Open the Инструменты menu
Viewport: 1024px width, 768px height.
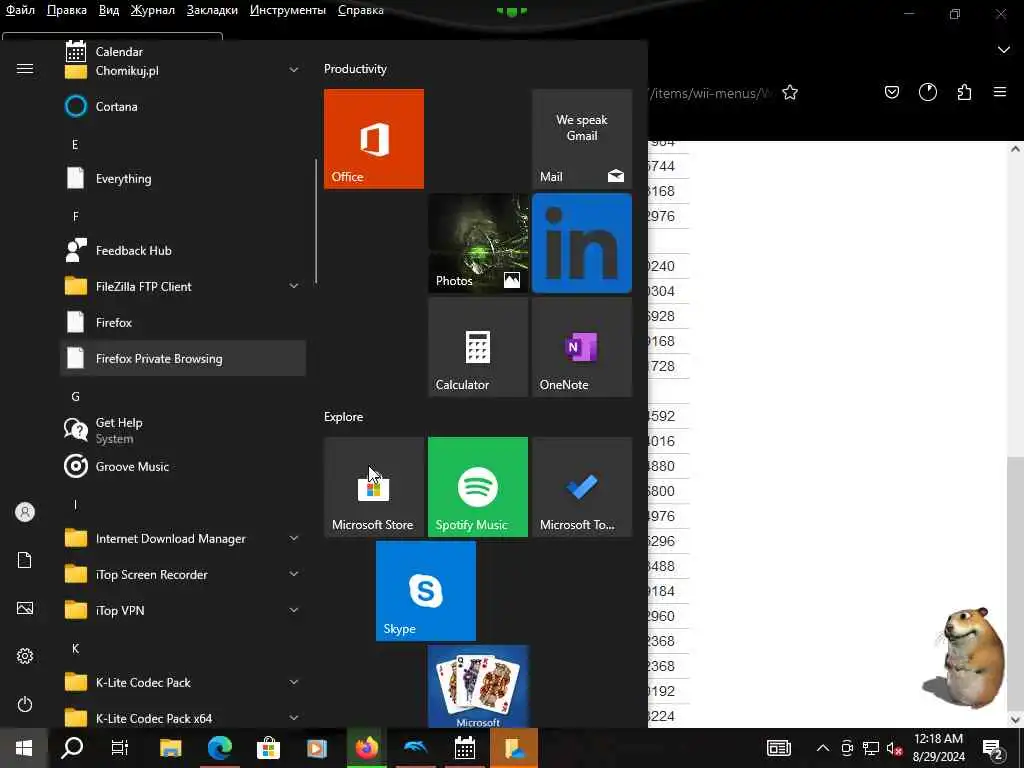pos(288,10)
